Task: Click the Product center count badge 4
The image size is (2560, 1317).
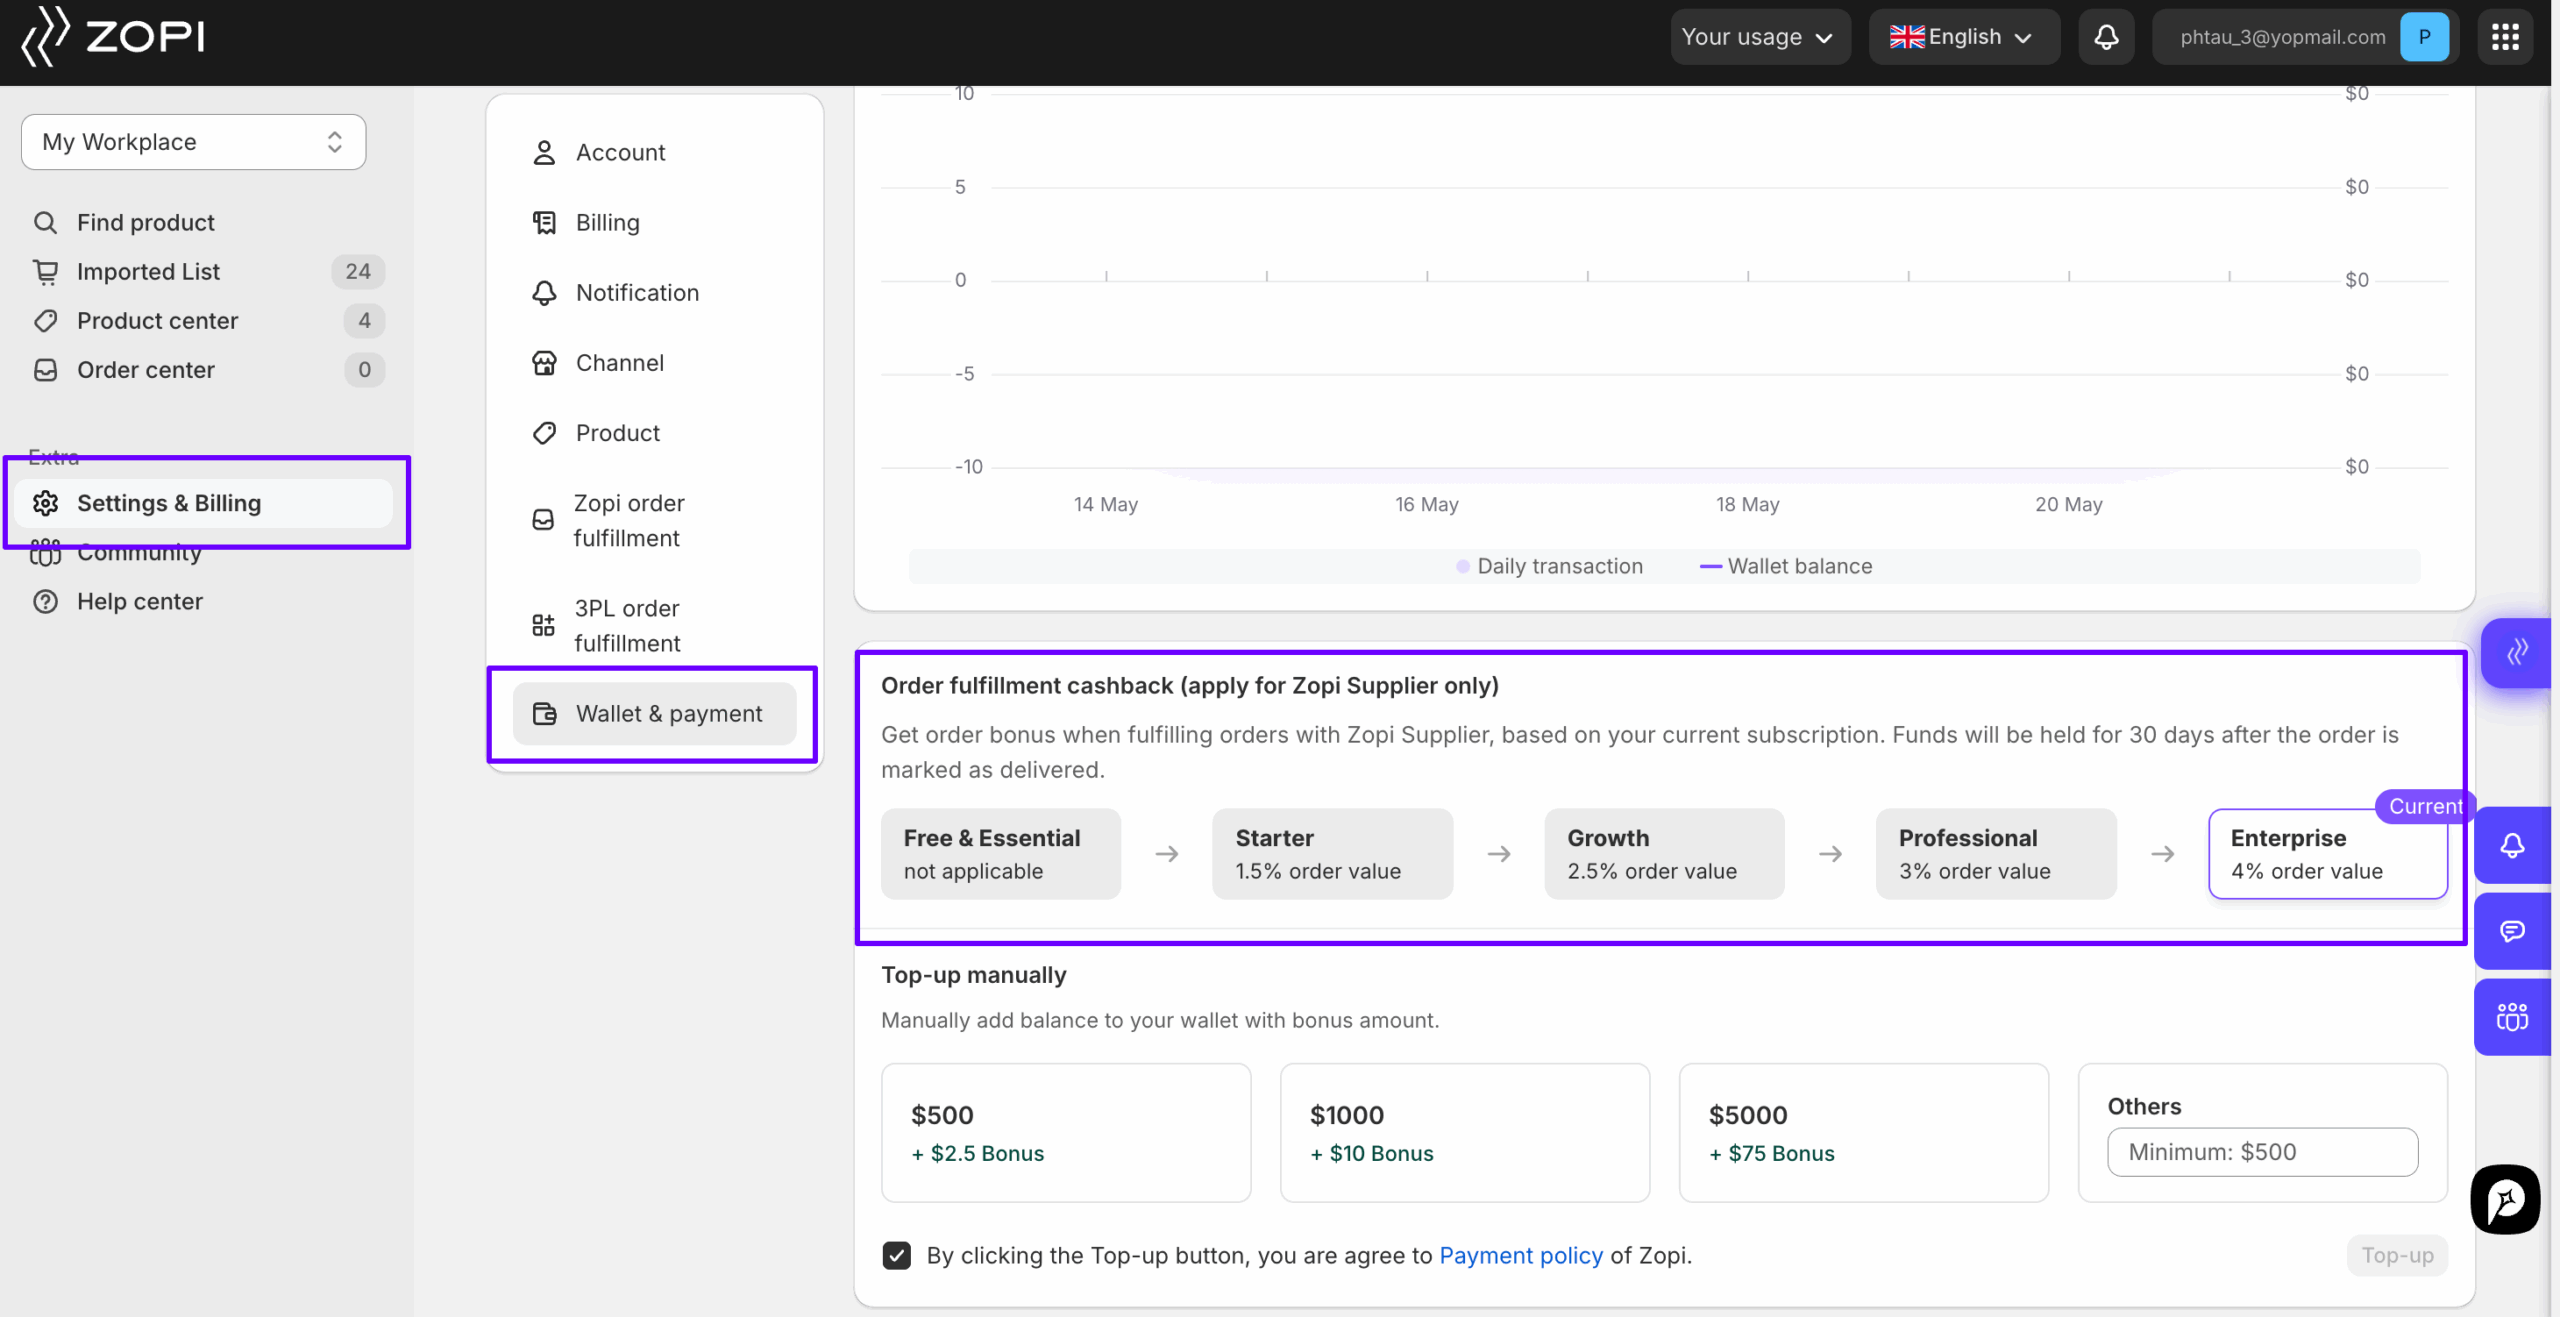Action: click(x=364, y=320)
